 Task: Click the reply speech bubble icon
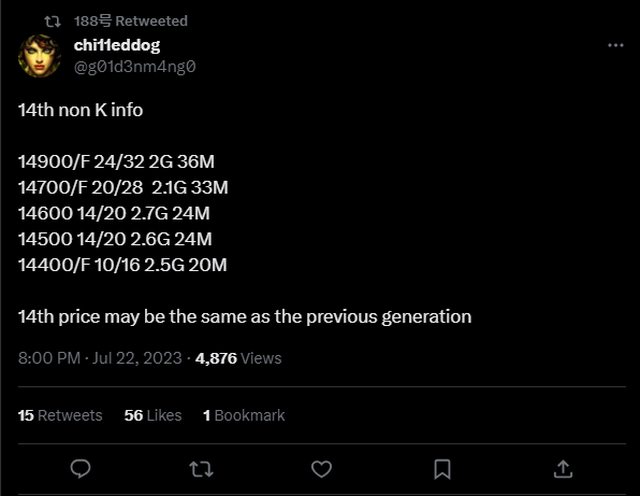point(82,468)
